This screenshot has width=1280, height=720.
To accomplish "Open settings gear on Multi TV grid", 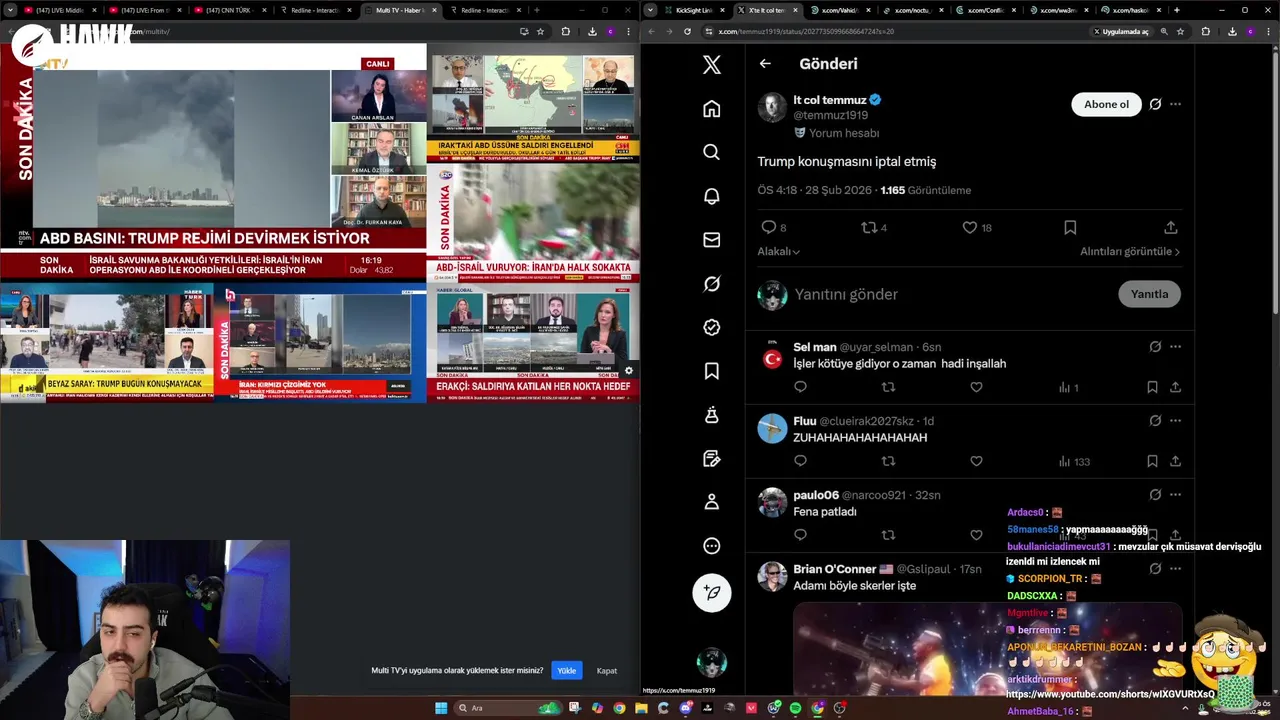I will (x=628, y=371).
